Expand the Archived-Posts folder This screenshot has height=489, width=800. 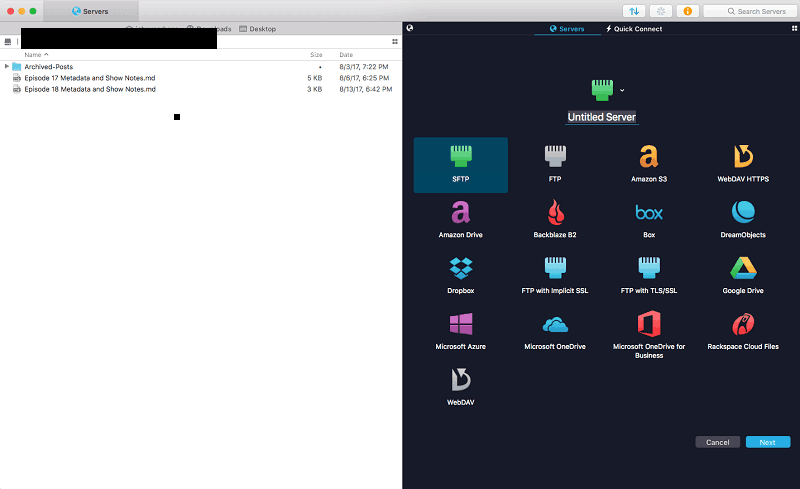[7, 66]
